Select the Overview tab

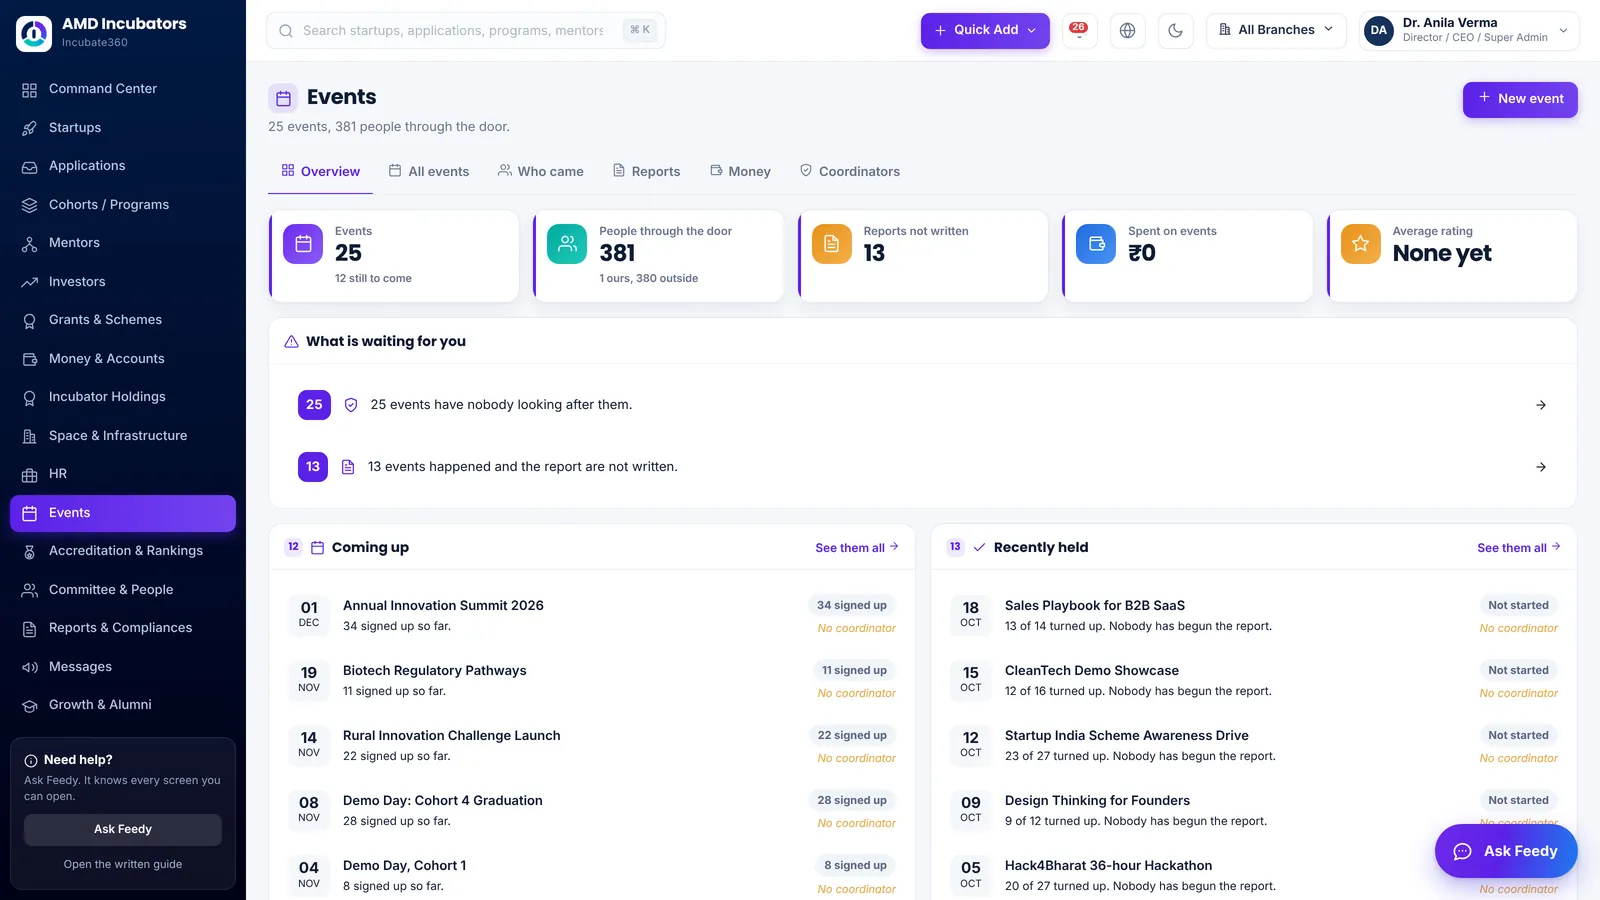click(x=320, y=172)
